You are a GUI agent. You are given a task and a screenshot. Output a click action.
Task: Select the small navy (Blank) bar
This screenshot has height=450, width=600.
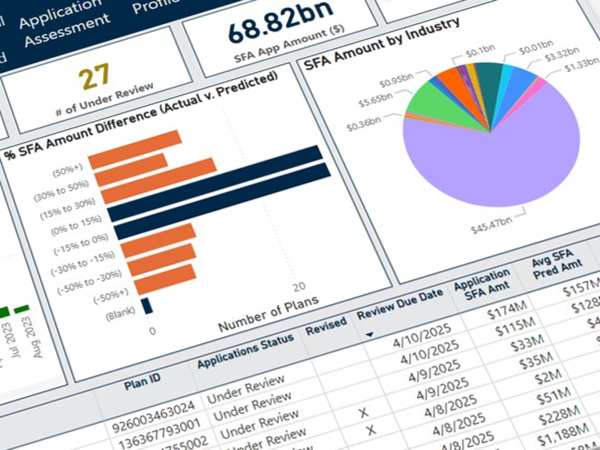click(147, 306)
